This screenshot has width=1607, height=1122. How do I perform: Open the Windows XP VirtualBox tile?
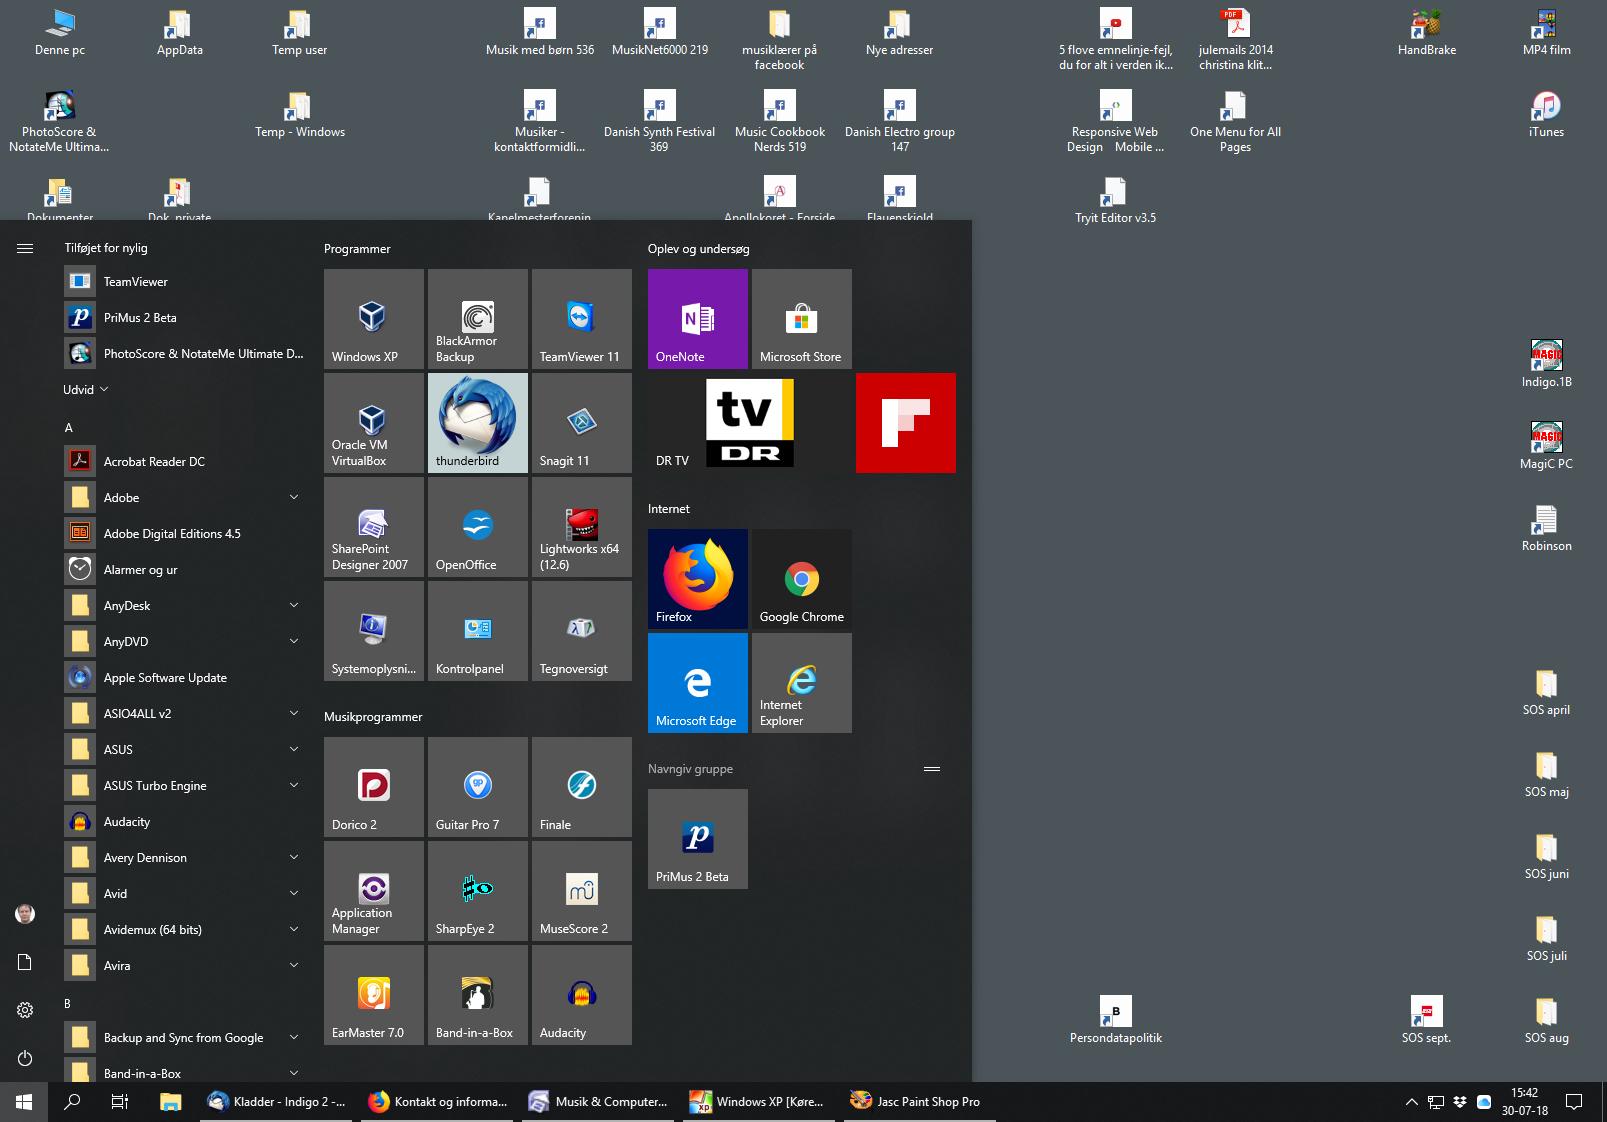[374, 319]
